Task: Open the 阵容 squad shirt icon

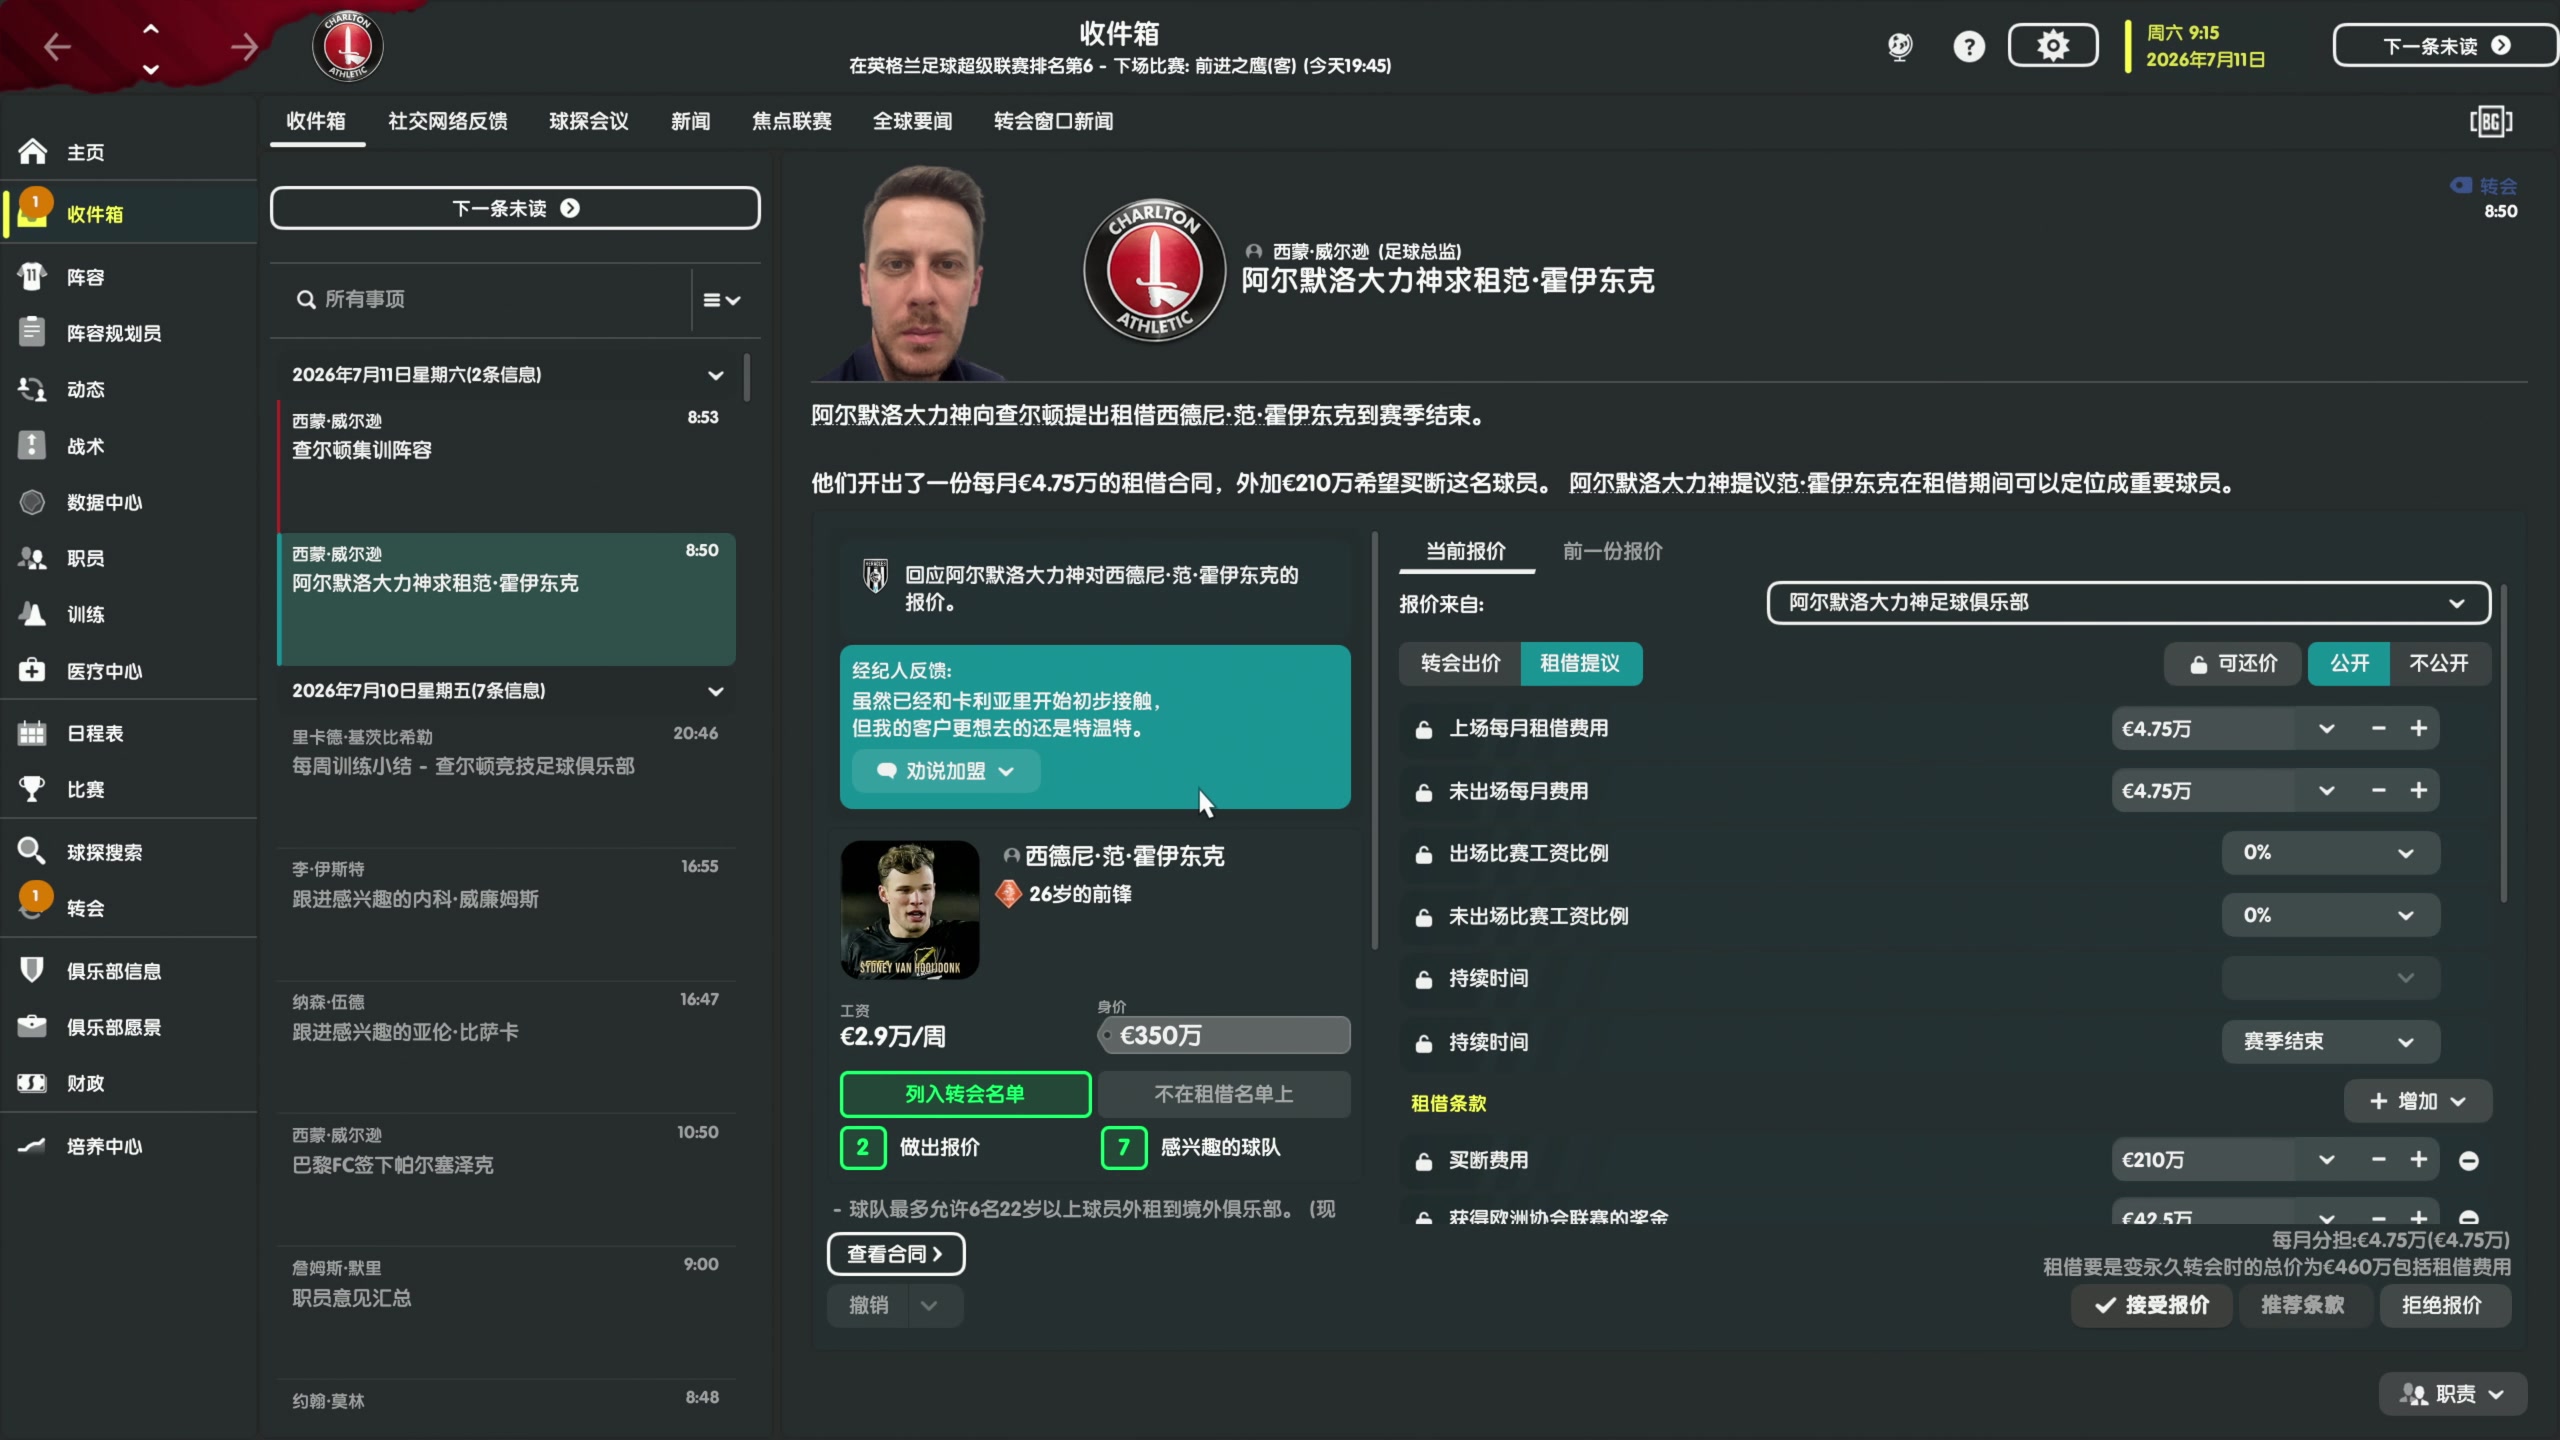Action: click(32, 277)
